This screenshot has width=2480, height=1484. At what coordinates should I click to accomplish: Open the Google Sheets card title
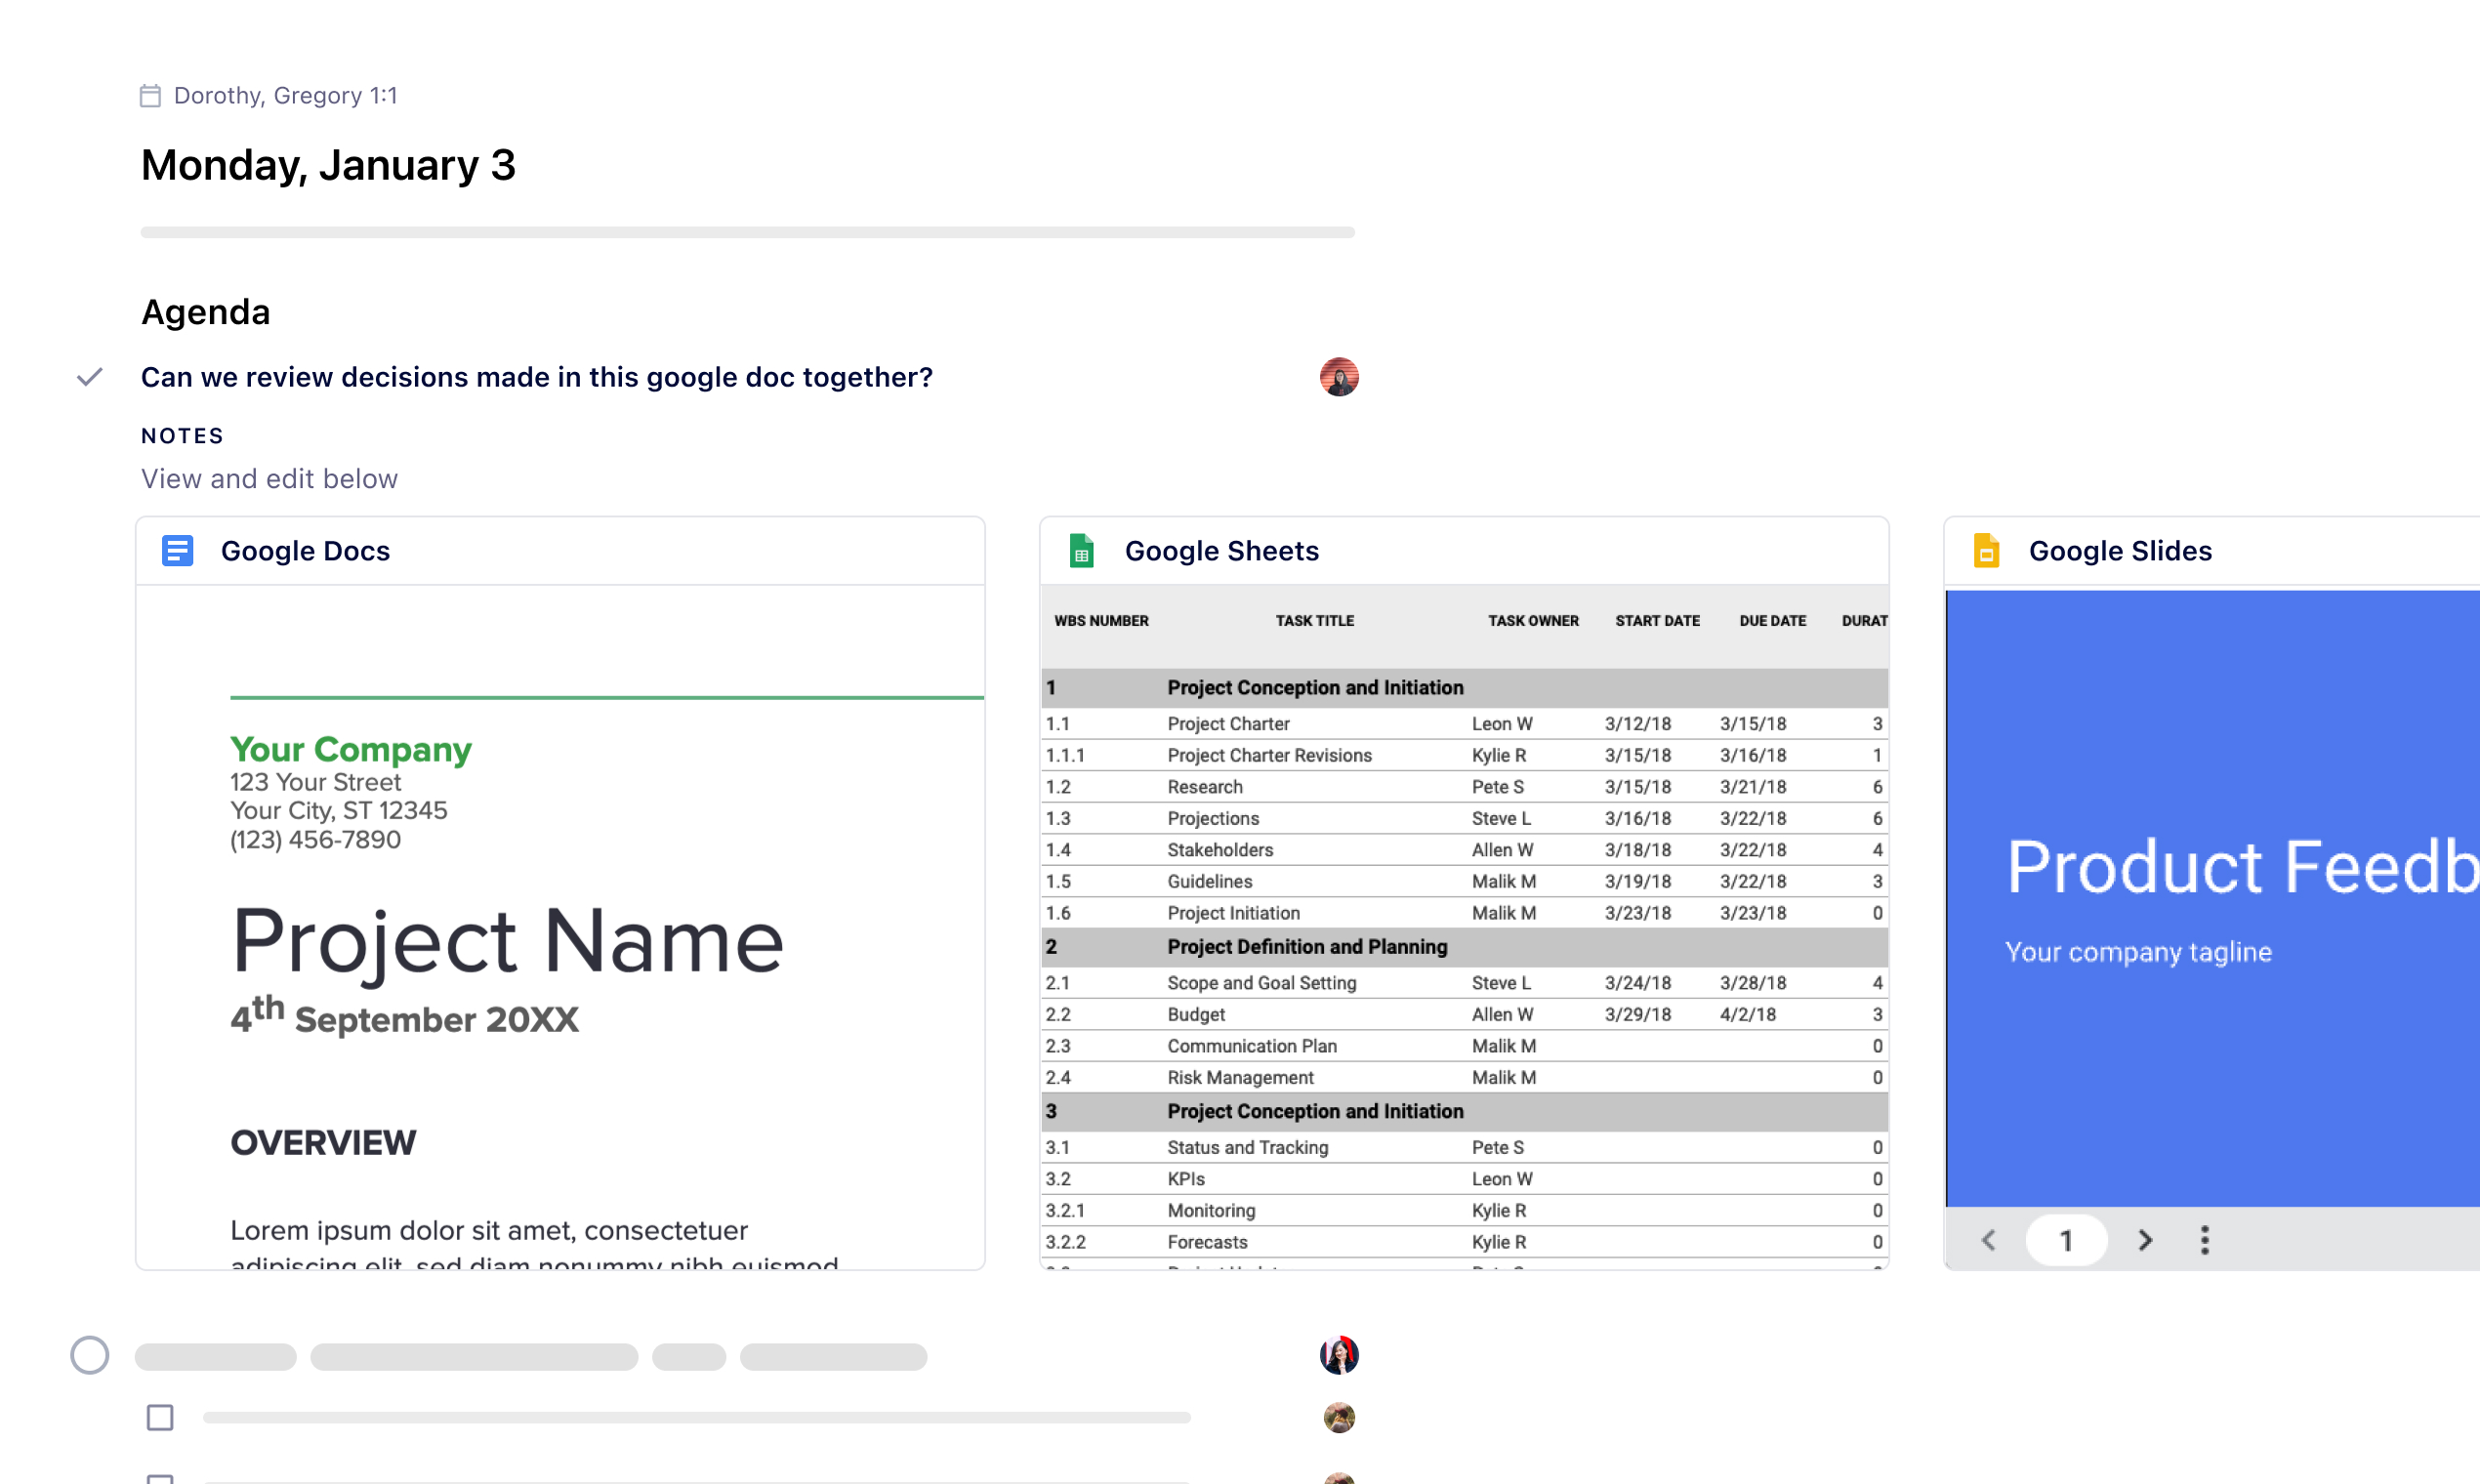coord(1221,551)
